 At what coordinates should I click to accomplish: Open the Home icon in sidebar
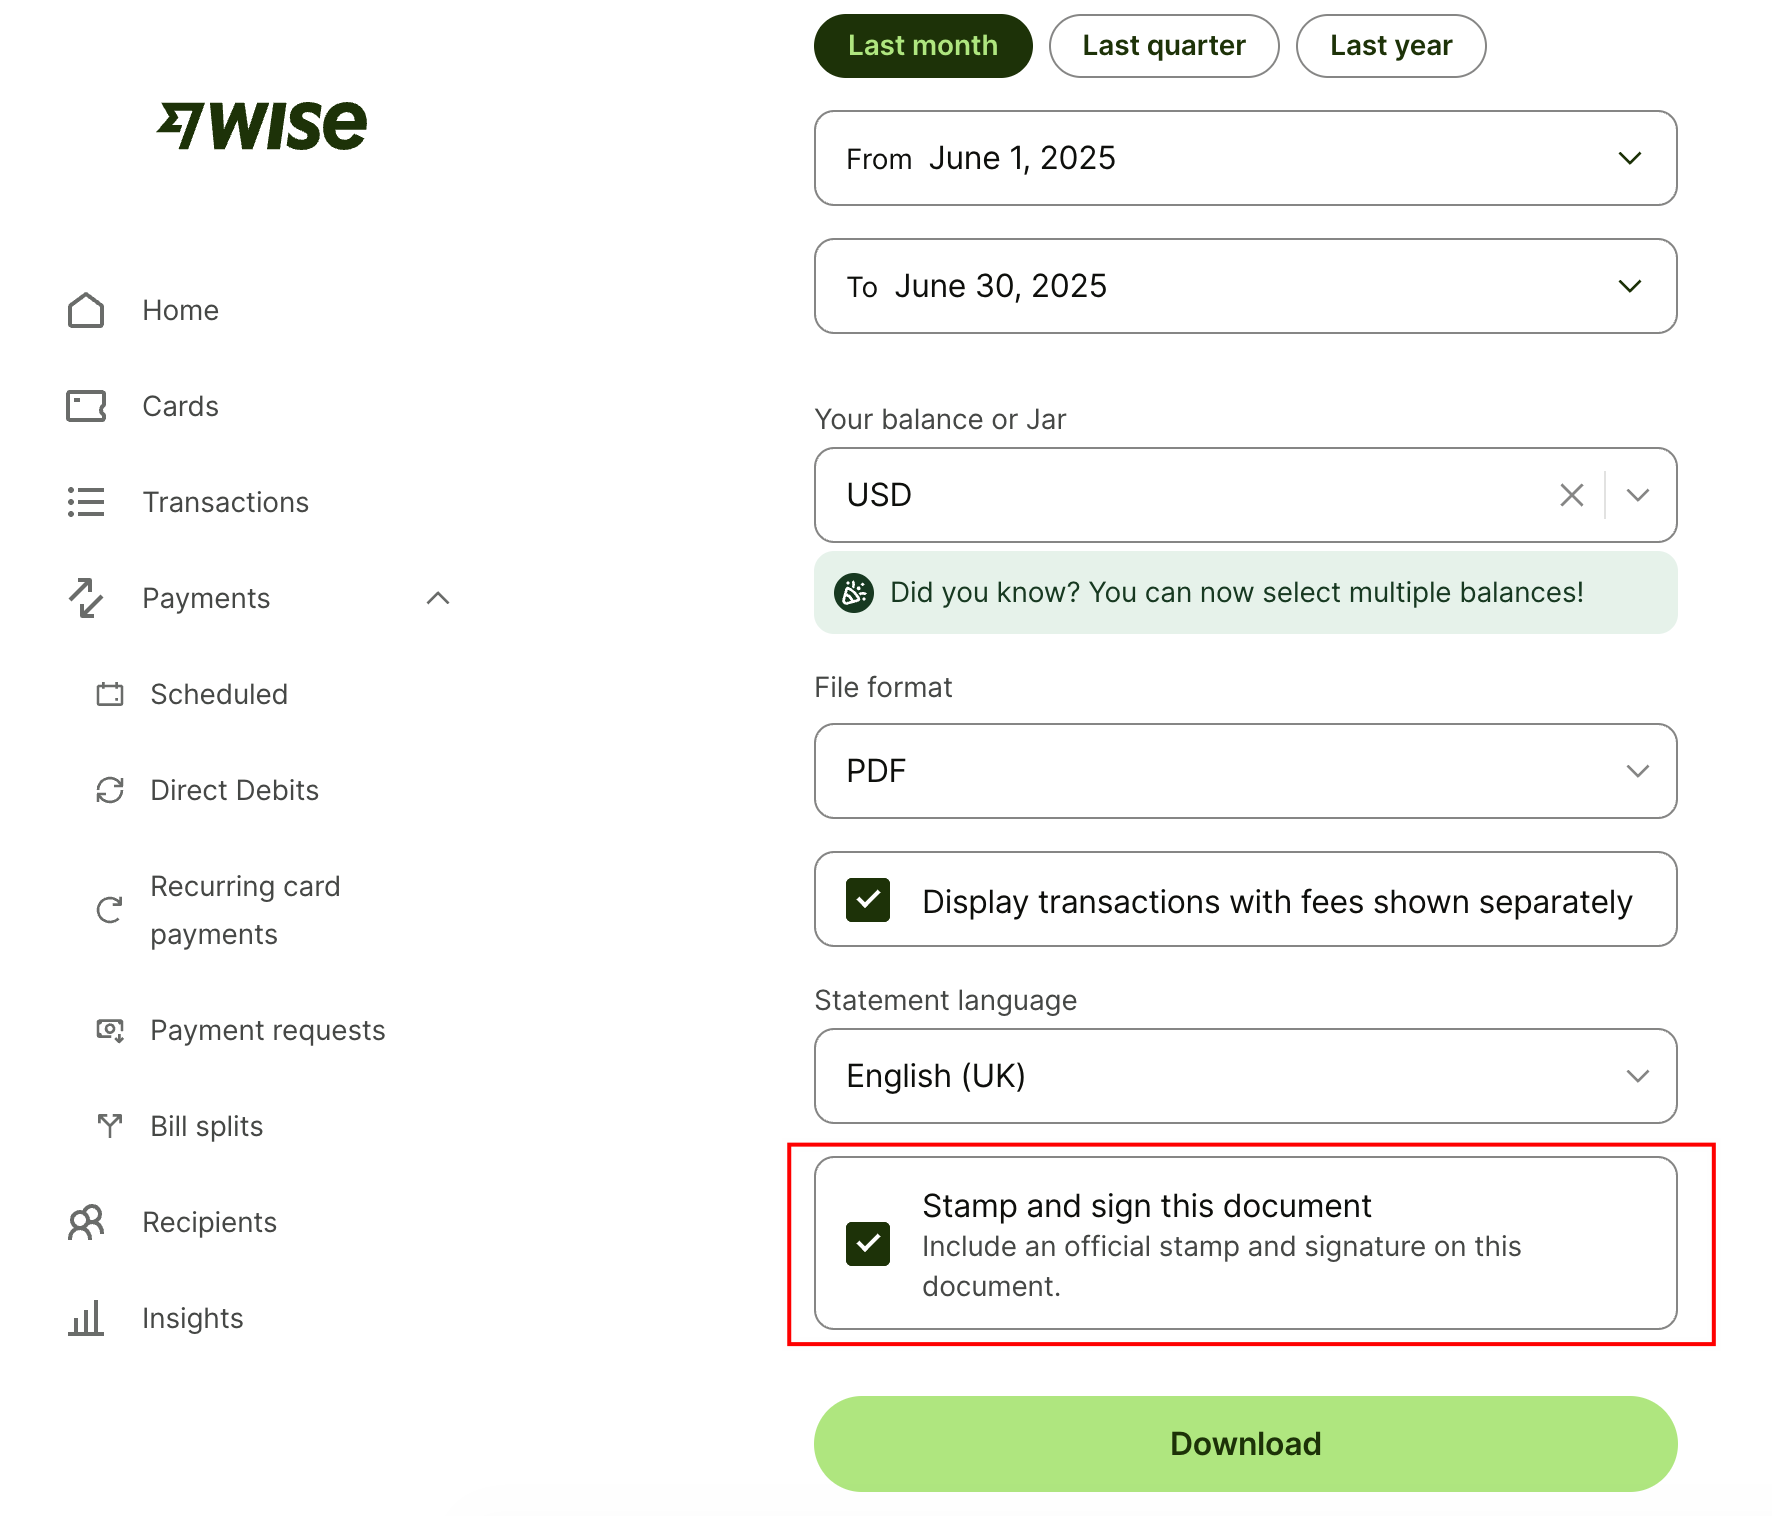(x=86, y=310)
